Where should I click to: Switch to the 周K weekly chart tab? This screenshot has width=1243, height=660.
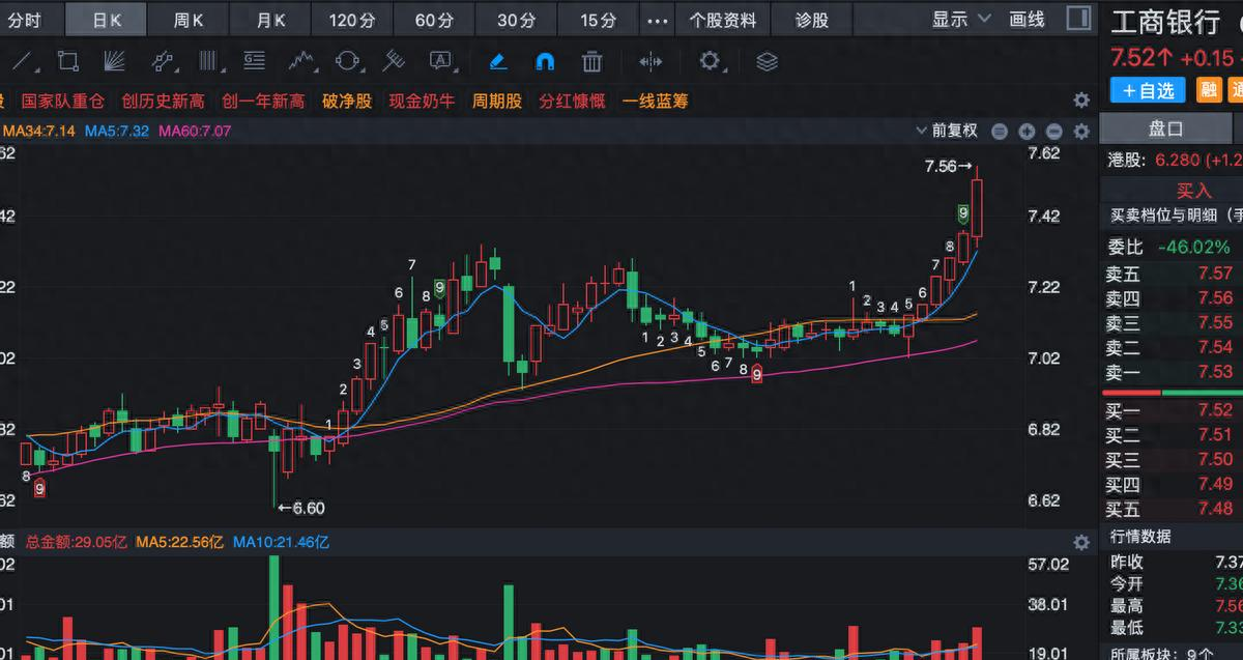tap(187, 18)
